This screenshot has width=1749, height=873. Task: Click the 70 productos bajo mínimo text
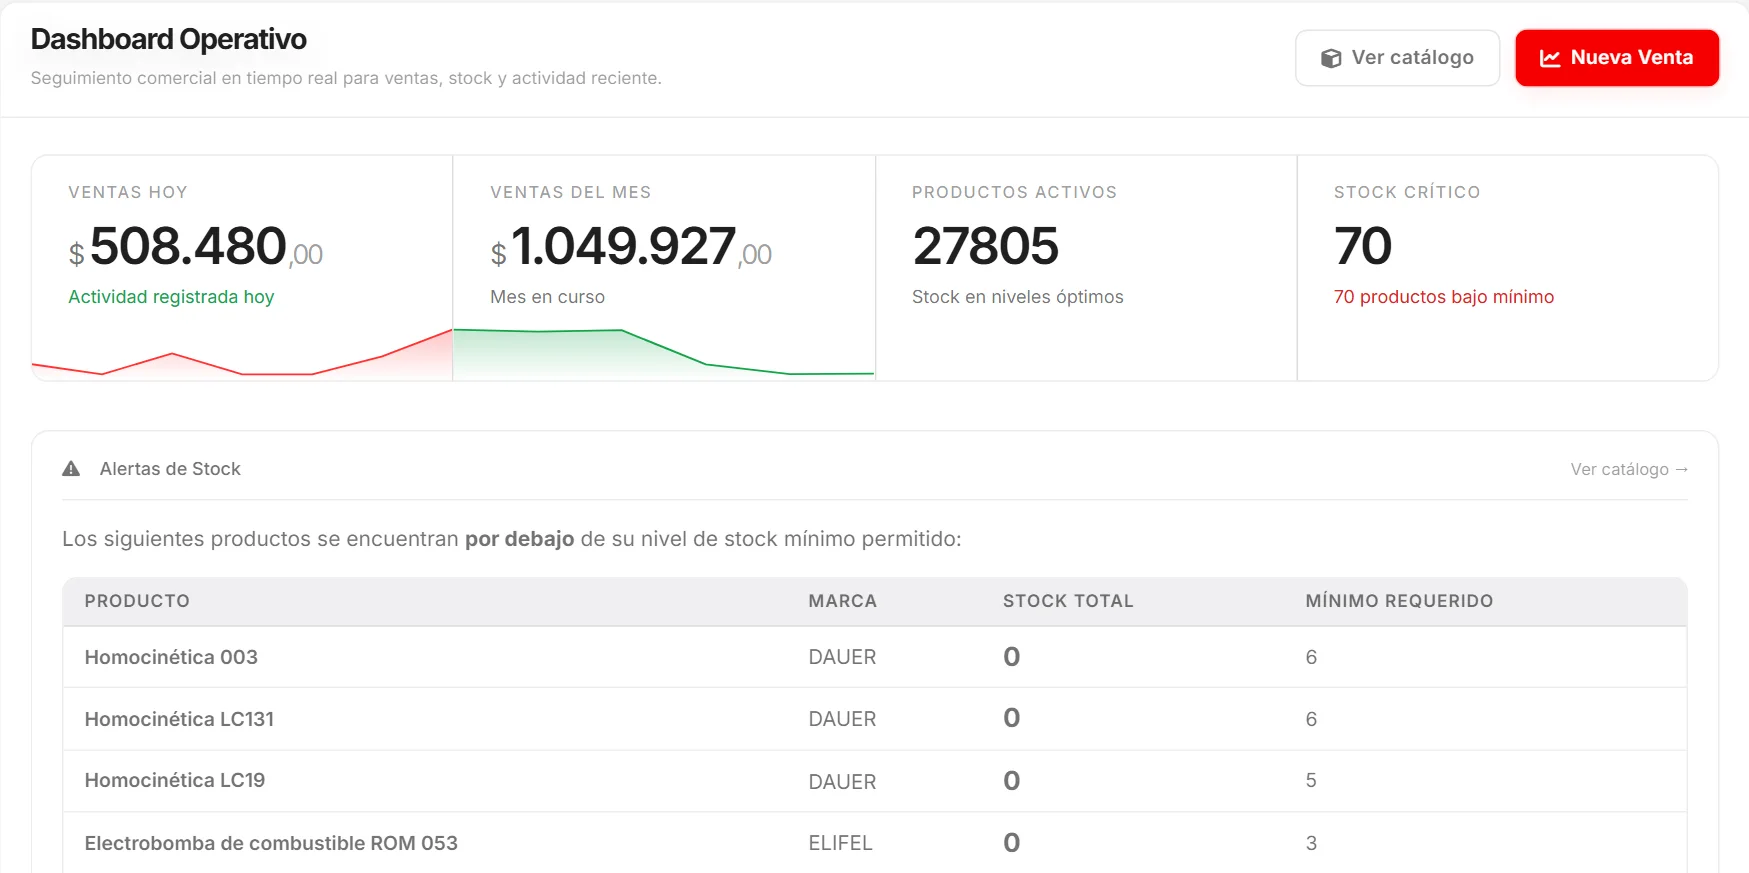point(1444,297)
